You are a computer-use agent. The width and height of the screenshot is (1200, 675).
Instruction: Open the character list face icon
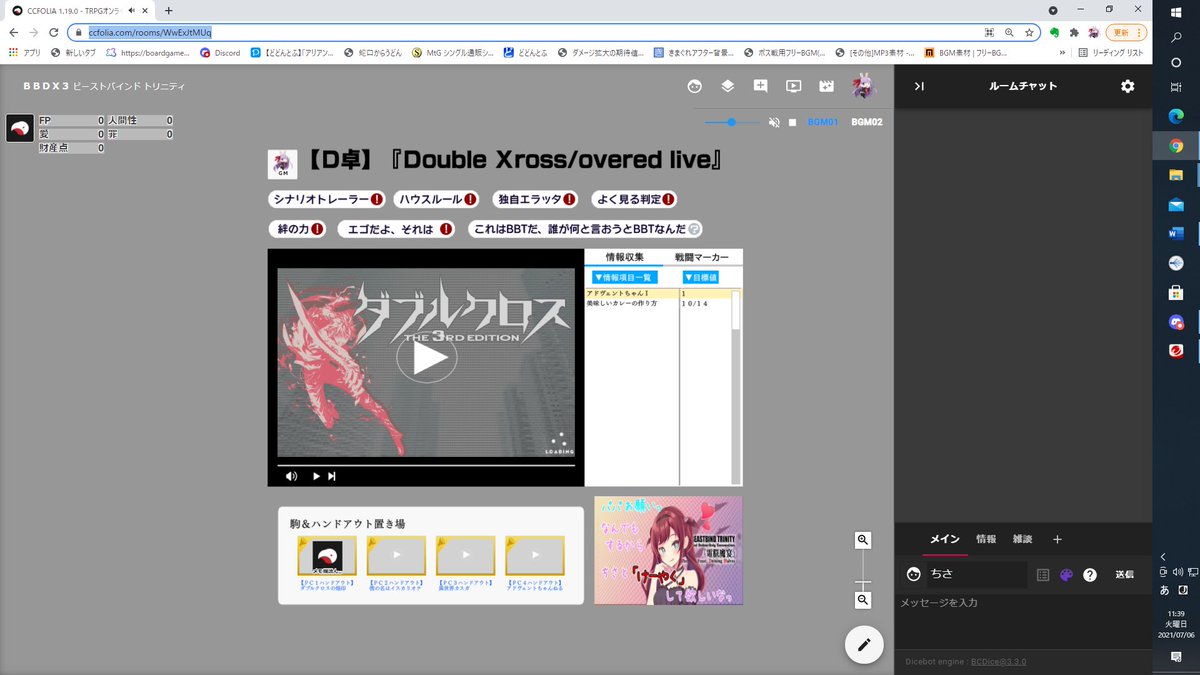(x=695, y=86)
